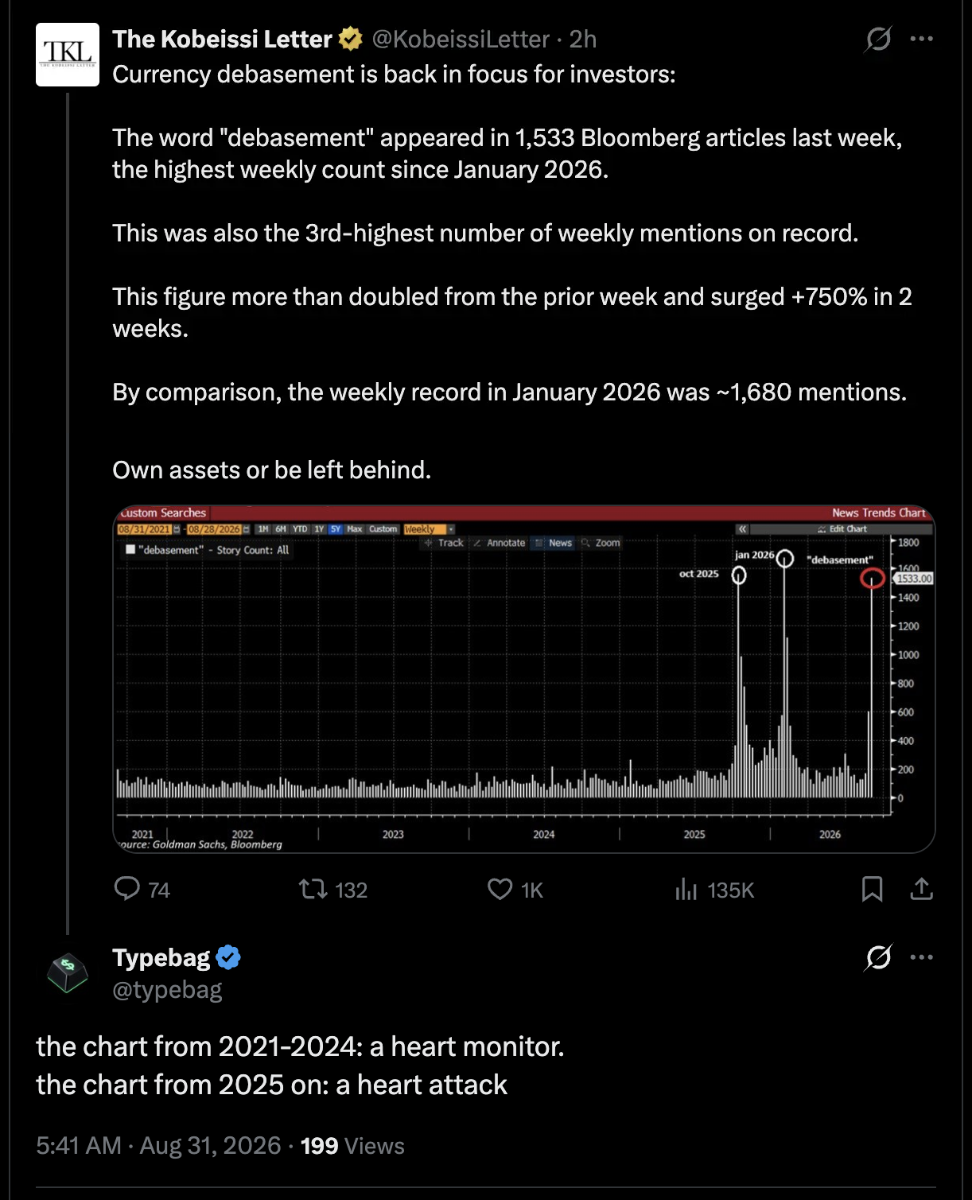View analytics showing 135K views
Image resolution: width=972 pixels, height=1200 pixels.
[715, 889]
